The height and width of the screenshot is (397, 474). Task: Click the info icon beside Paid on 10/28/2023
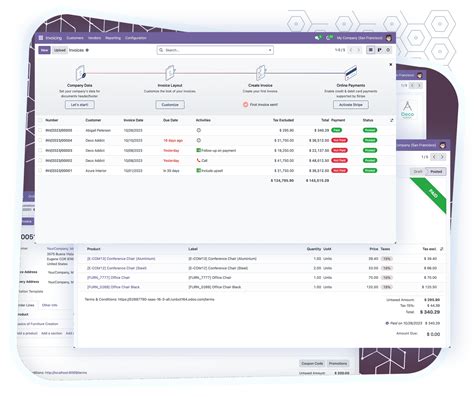pos(387,323)
